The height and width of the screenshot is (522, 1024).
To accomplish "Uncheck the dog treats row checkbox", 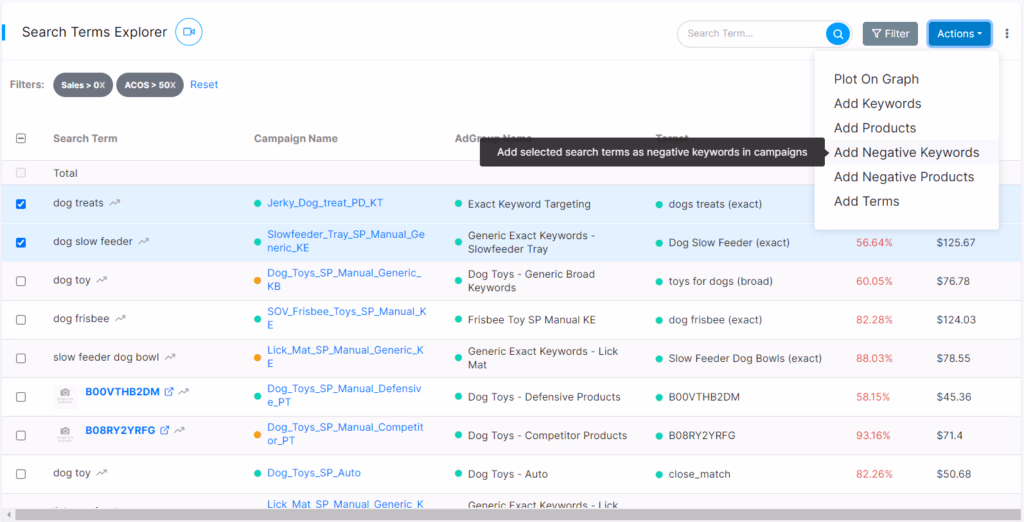I will (x=21, y=204).
